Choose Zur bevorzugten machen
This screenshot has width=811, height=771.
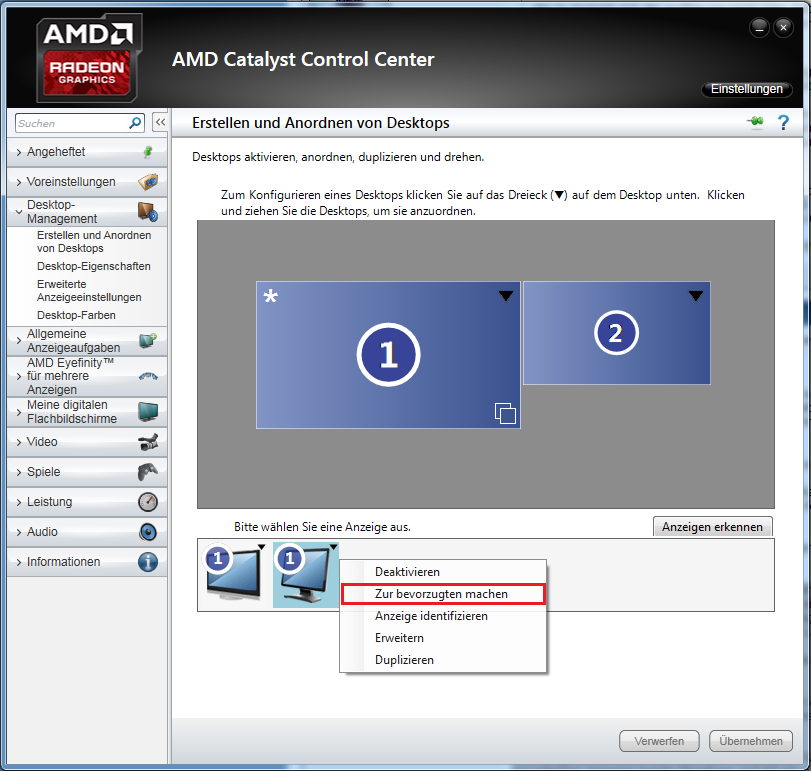point(443,594)
